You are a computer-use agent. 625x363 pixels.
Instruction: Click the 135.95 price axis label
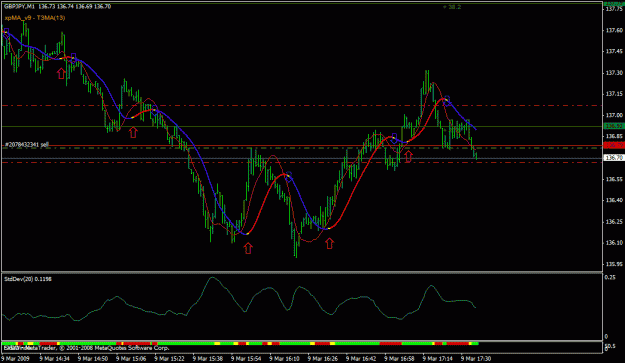pyautogui.click(x=614, y=264)
